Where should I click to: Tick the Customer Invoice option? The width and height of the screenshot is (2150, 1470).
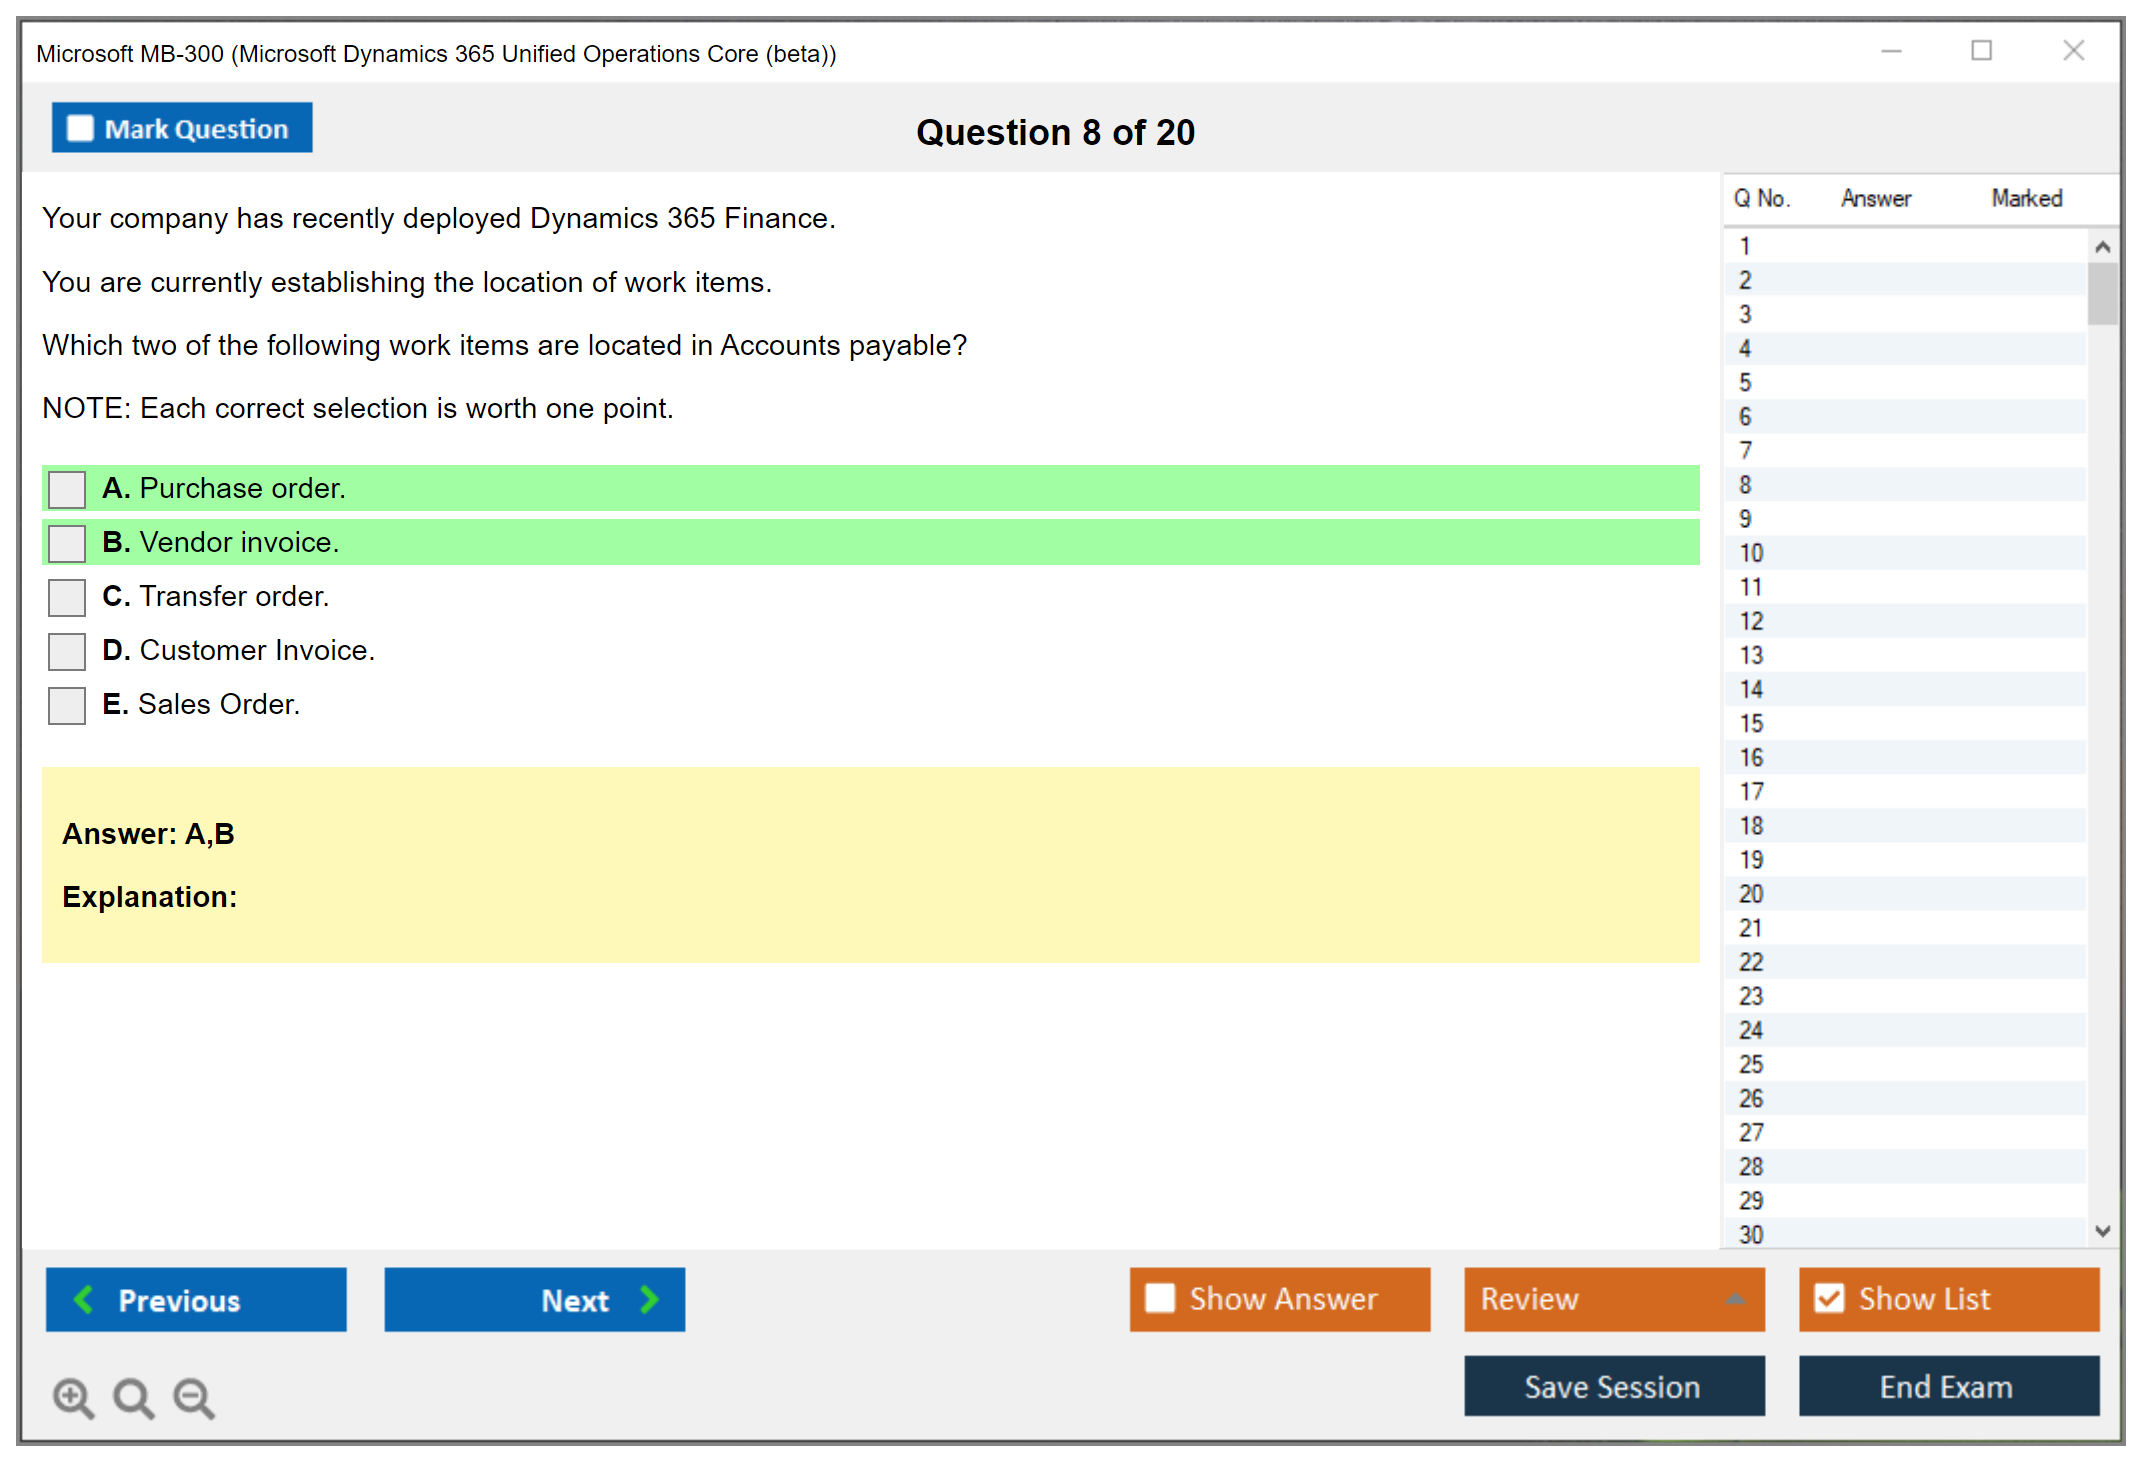[67, 651]
